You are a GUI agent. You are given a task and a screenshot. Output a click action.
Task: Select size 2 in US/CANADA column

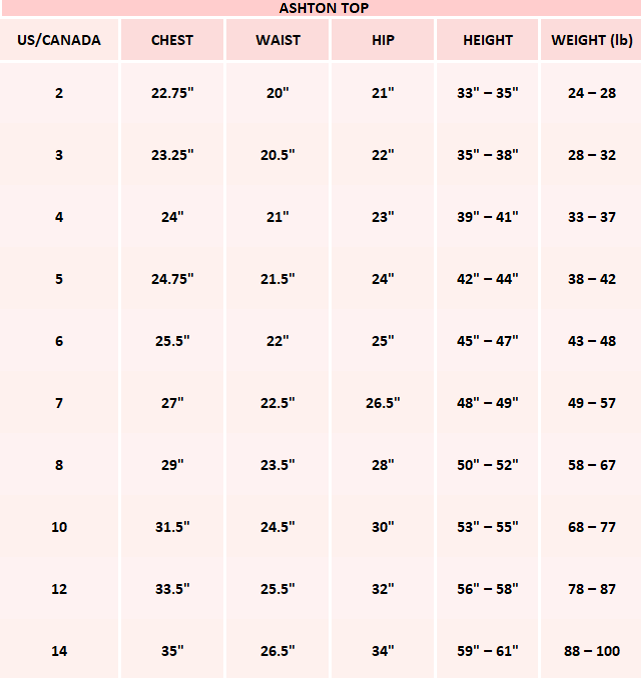pyautogui.click(x=59, y=93)
